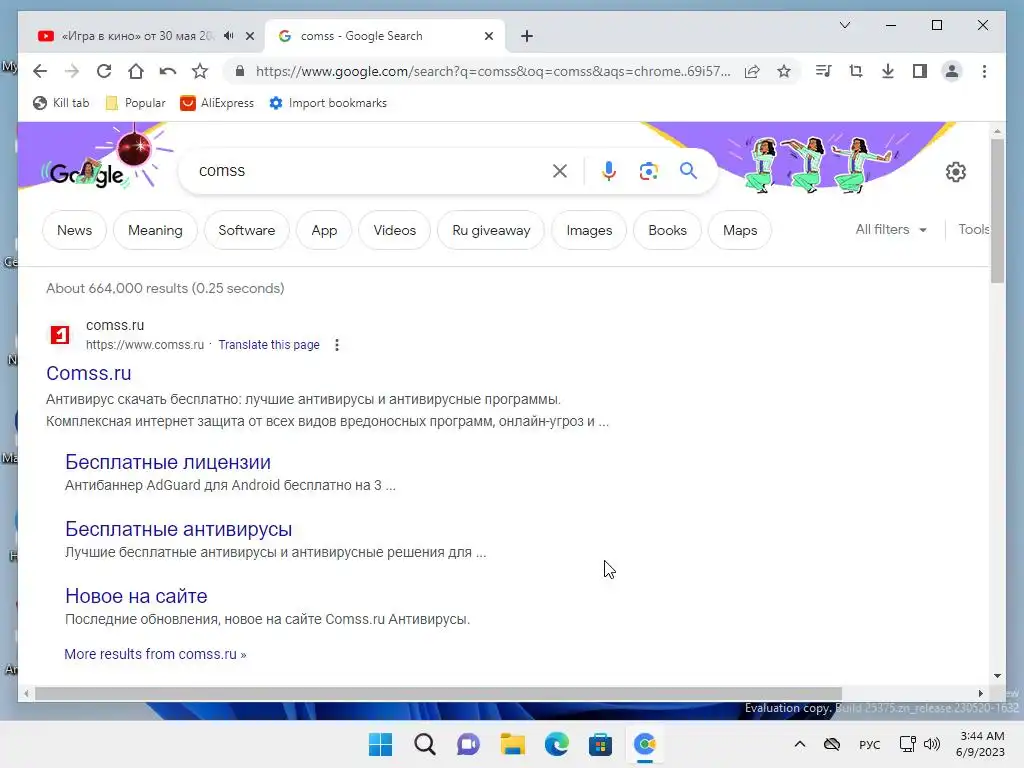Open the downloads icon
The width and height of the screenshot is (1024, 768).
888,71
